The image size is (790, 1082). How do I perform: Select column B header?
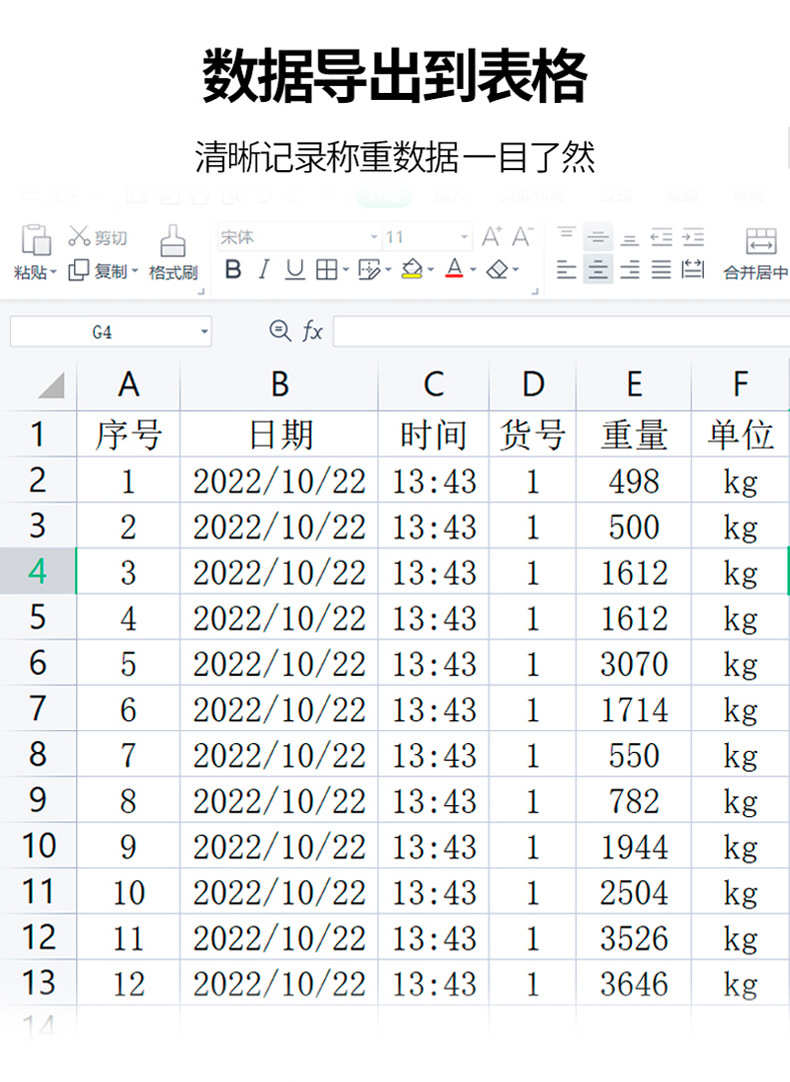(x=279, y=385)
